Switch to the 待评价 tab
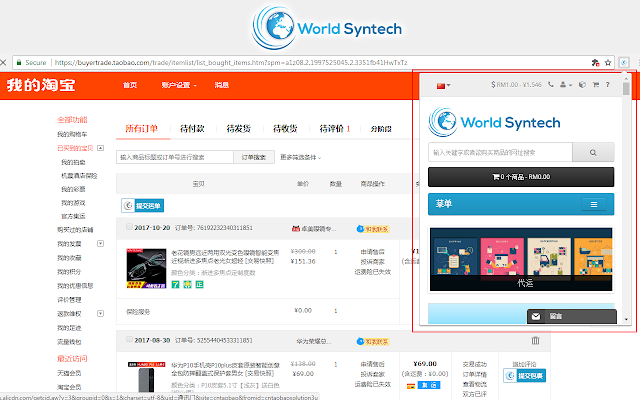640x400 pixels. point(335,129)
